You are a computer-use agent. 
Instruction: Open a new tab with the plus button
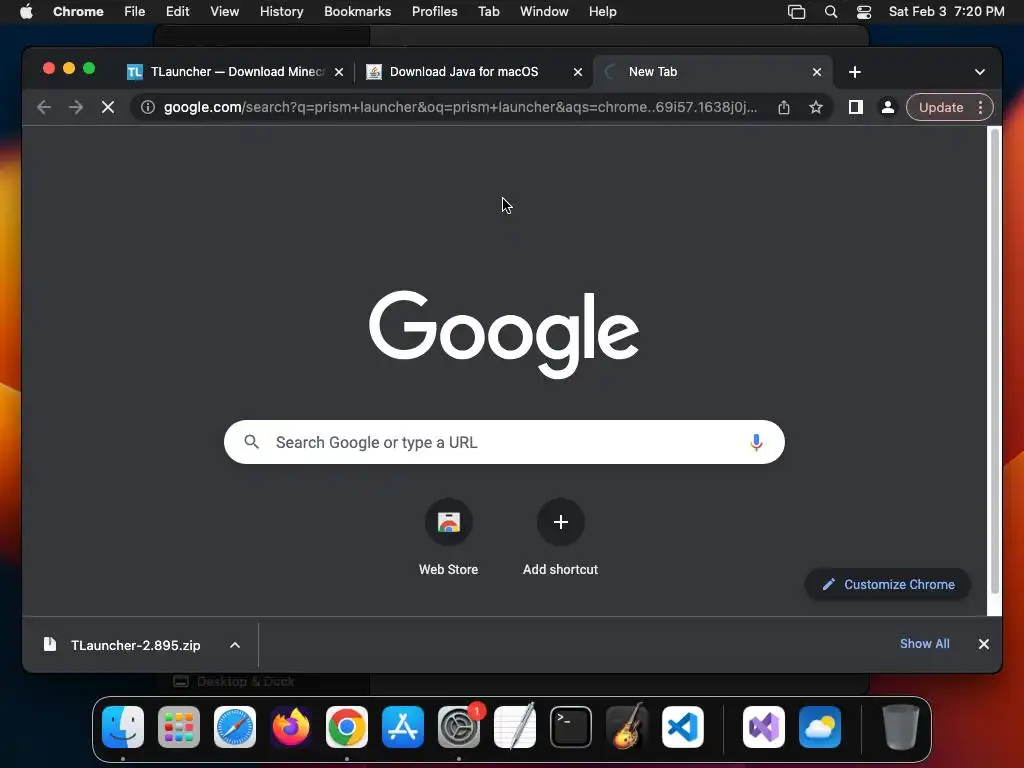tap(855, 72)
